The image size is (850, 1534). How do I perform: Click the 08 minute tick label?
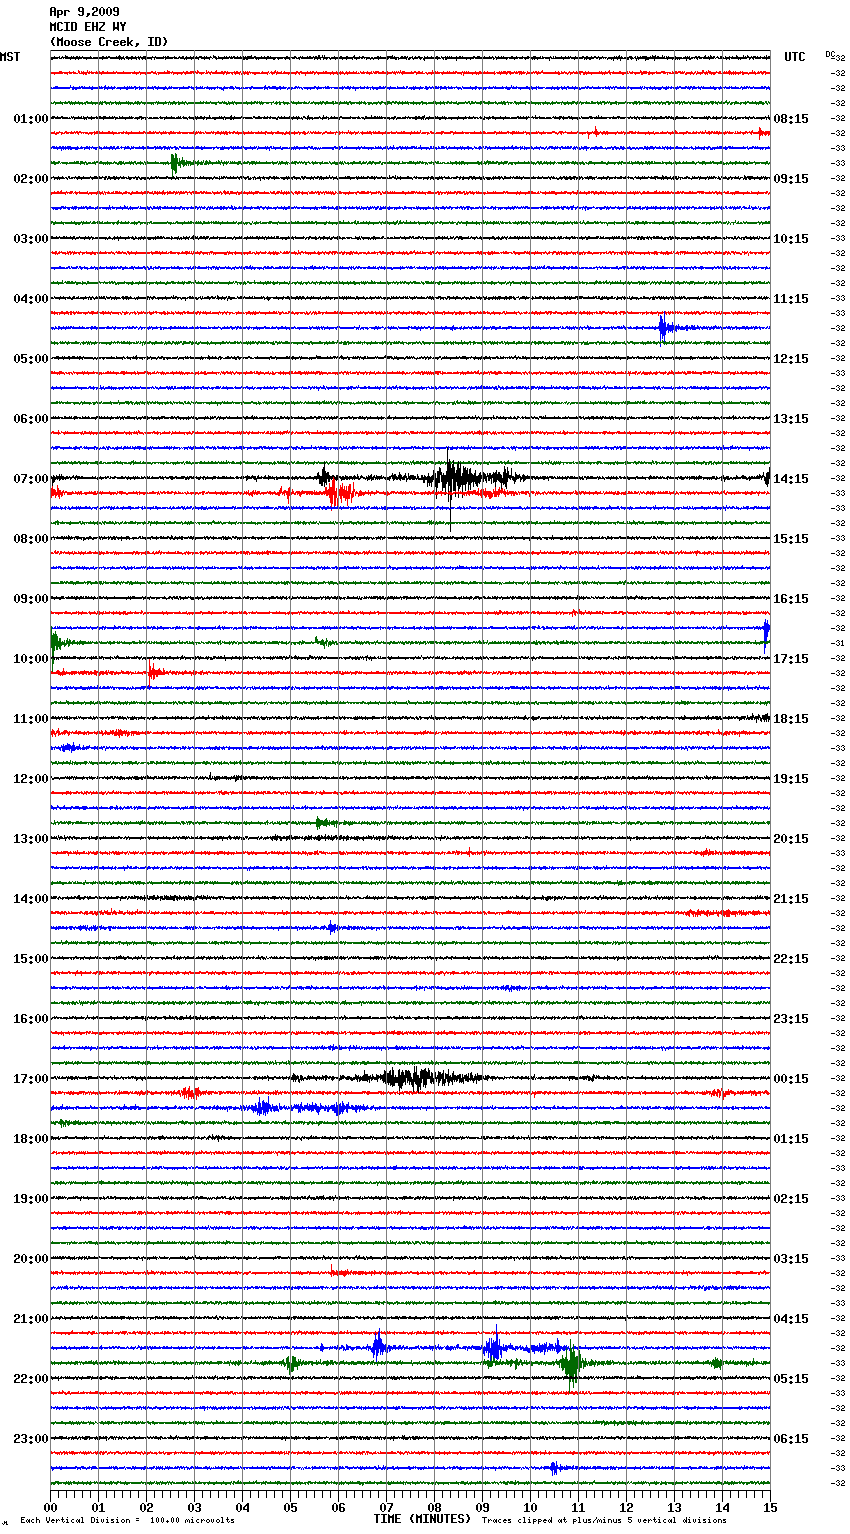[434, 1507]
